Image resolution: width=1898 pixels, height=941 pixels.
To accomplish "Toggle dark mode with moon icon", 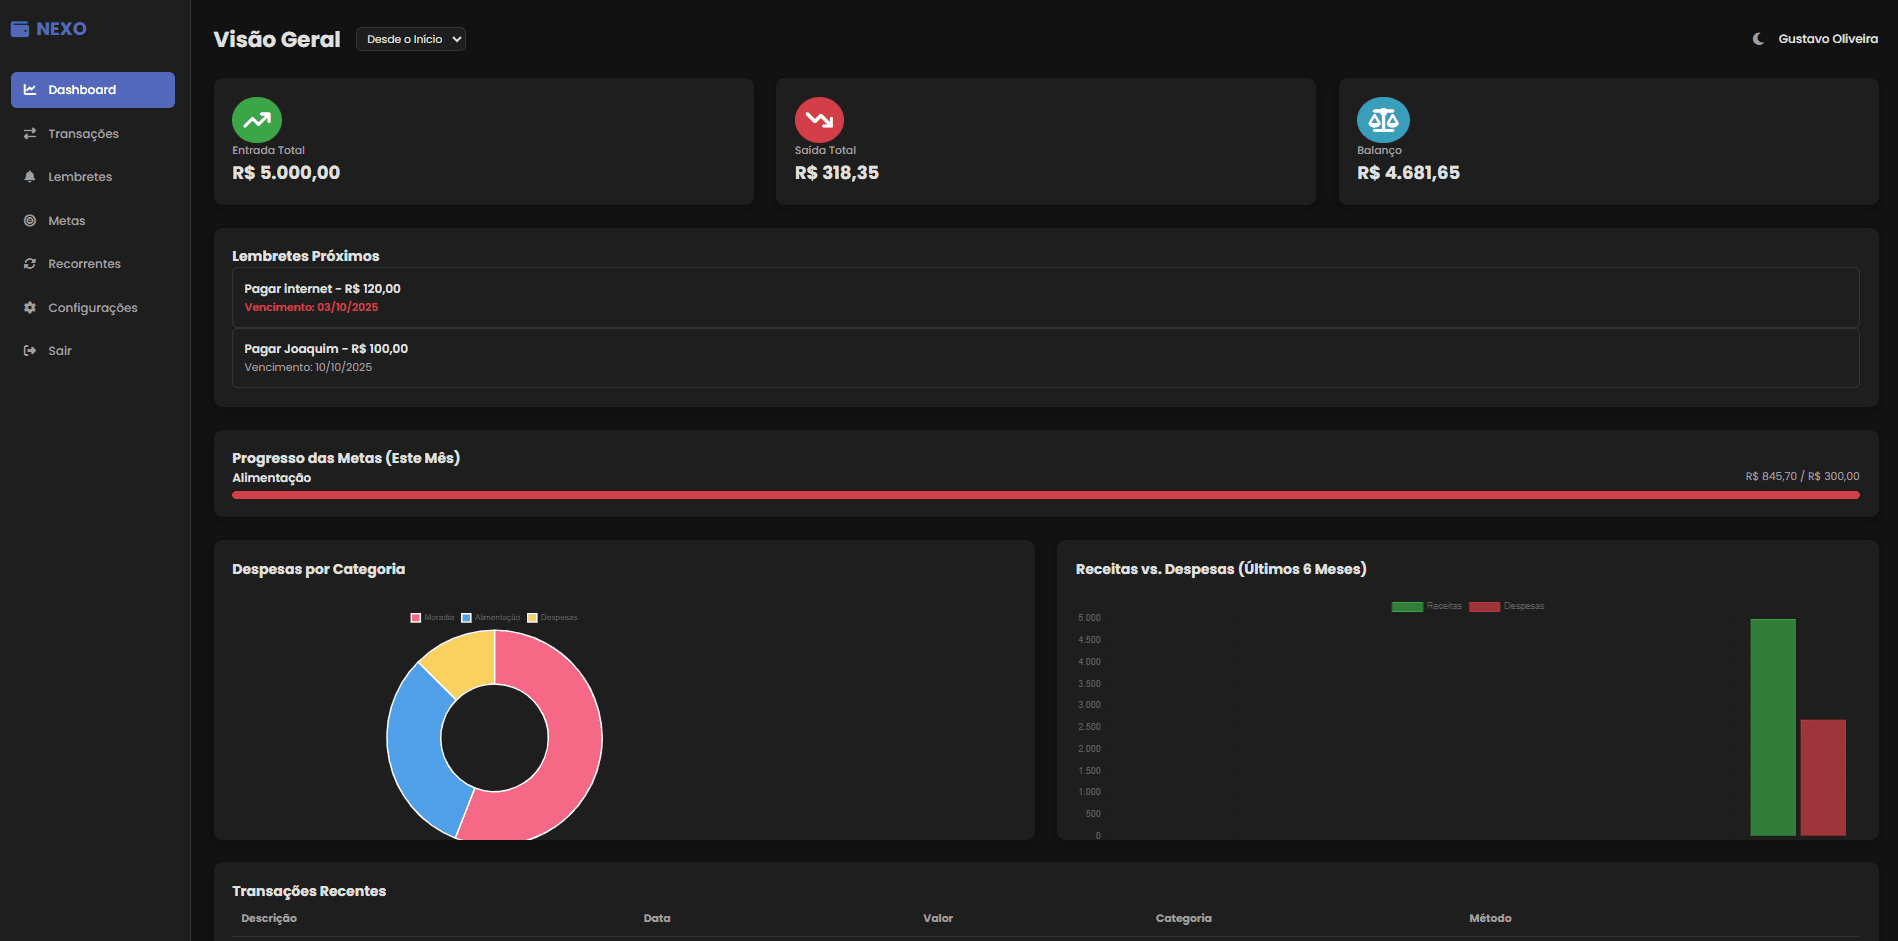I will click(x=1758, y=39).
